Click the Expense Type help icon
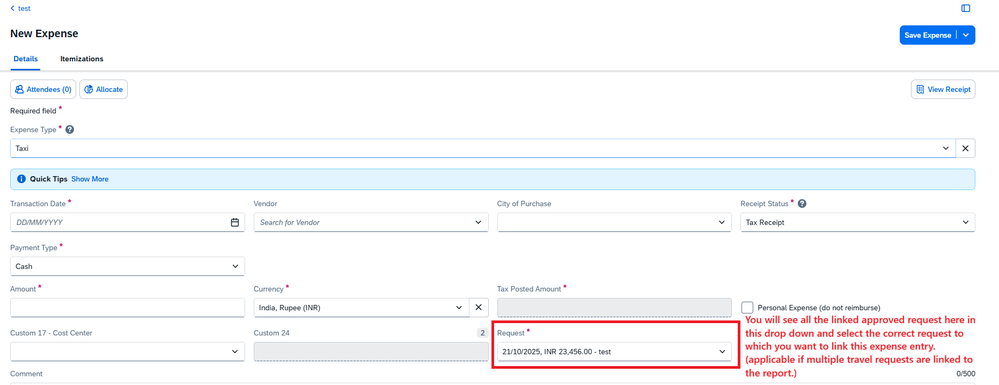Screen dimensions: 999x385 pos(70,129)
